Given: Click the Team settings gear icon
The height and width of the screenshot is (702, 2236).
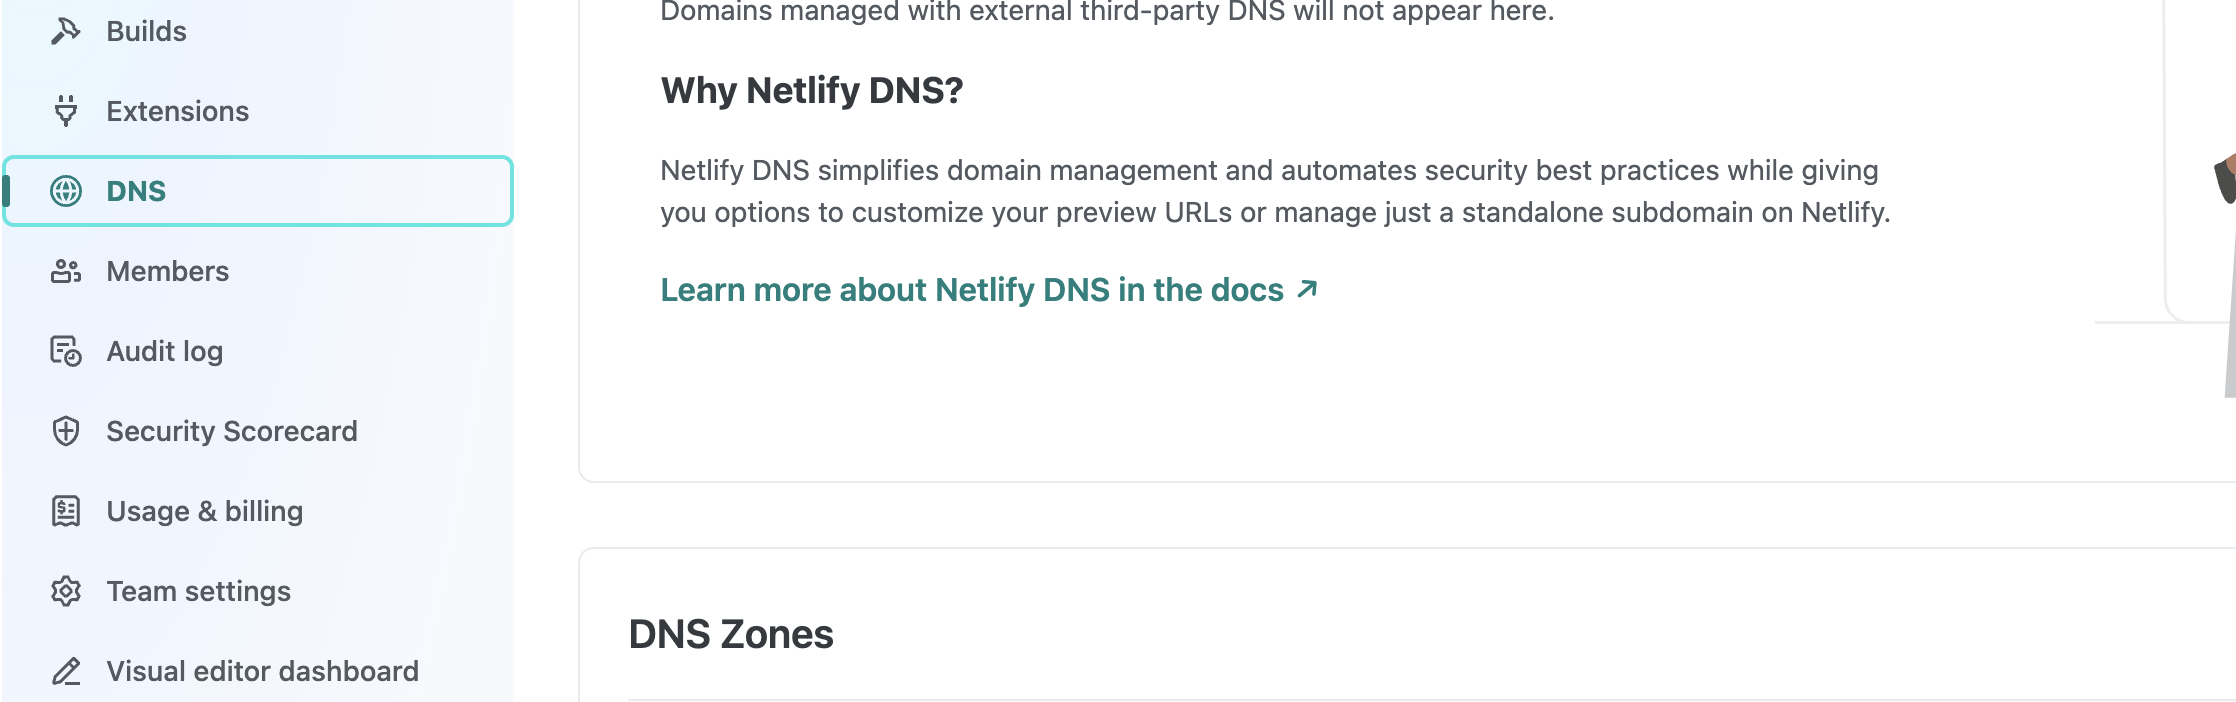Looking at the screenshot, I should (66, 591).
